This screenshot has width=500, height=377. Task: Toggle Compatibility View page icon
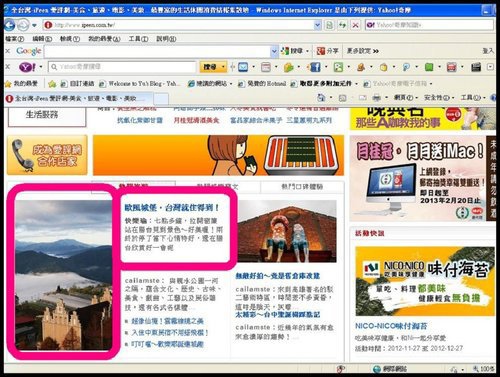(x=329, y=25)
